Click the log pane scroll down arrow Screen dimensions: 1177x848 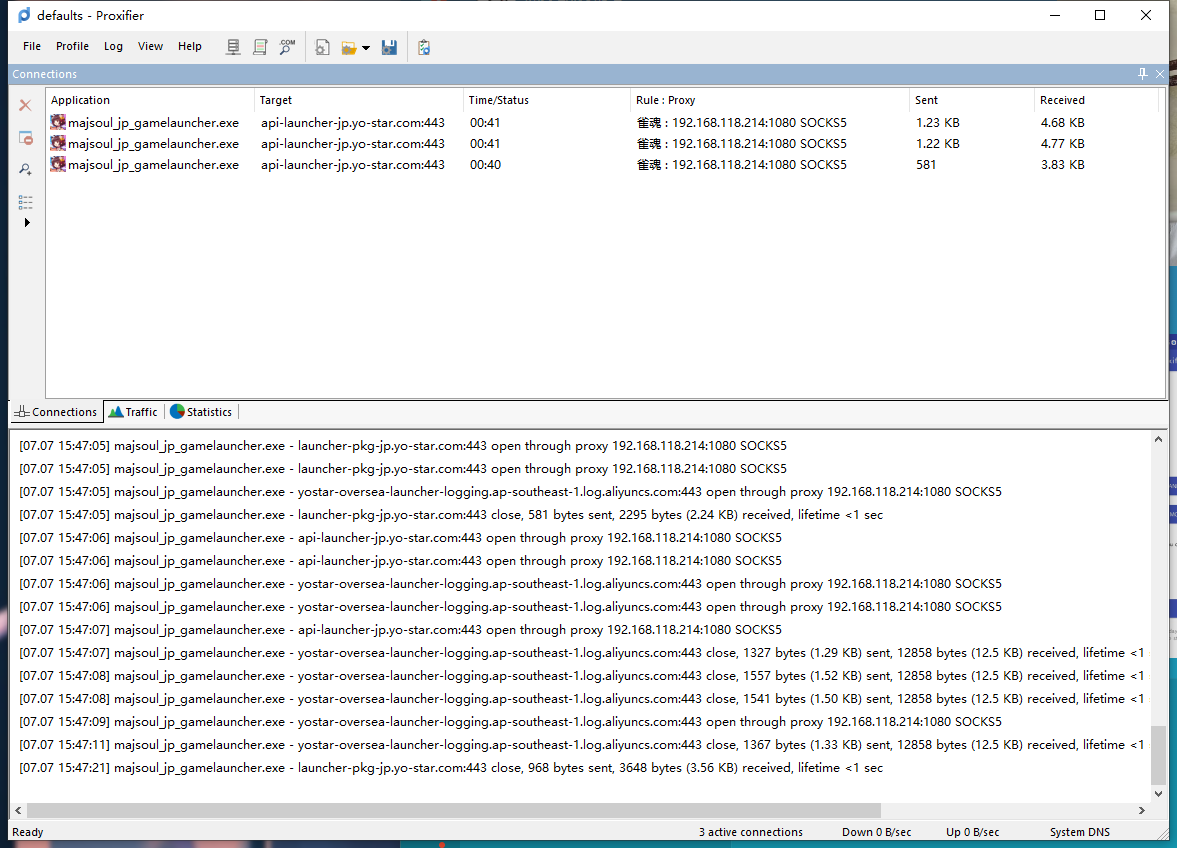click(x=1158, y=793)
